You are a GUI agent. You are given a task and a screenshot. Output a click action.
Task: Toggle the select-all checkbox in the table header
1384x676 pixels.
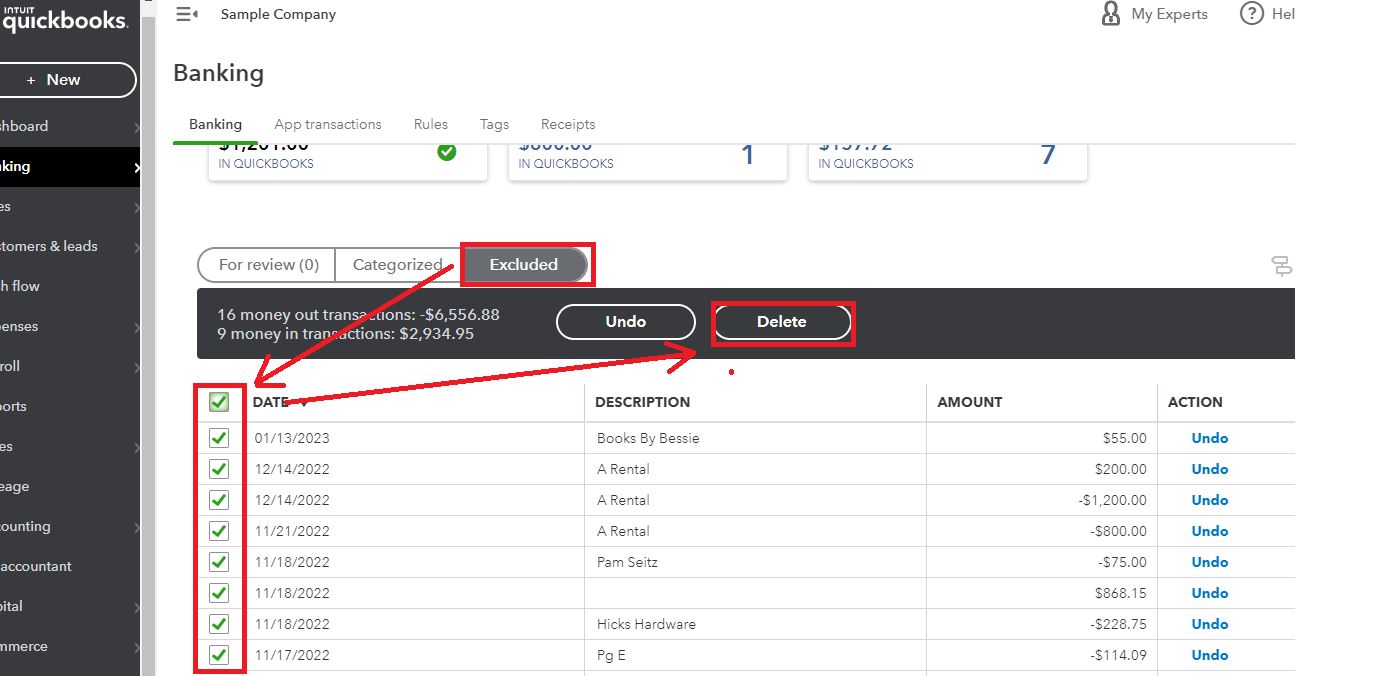[x=219, y=402]
